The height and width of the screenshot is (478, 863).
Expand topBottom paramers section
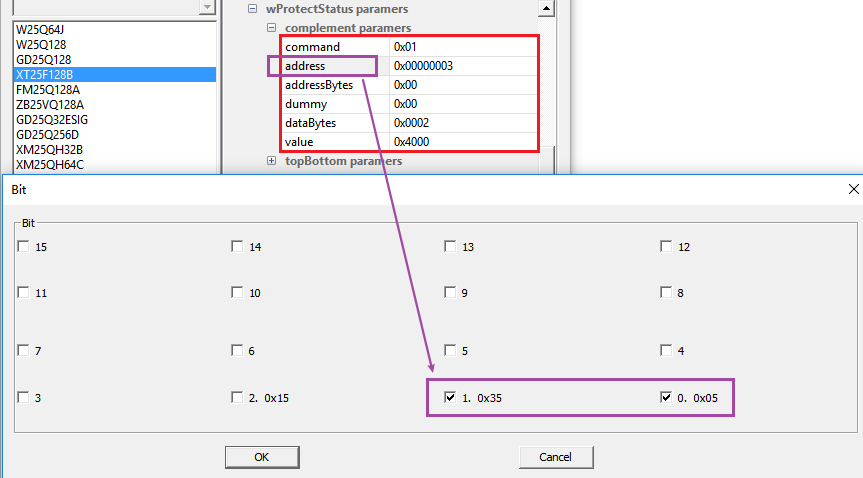(271, 161)
